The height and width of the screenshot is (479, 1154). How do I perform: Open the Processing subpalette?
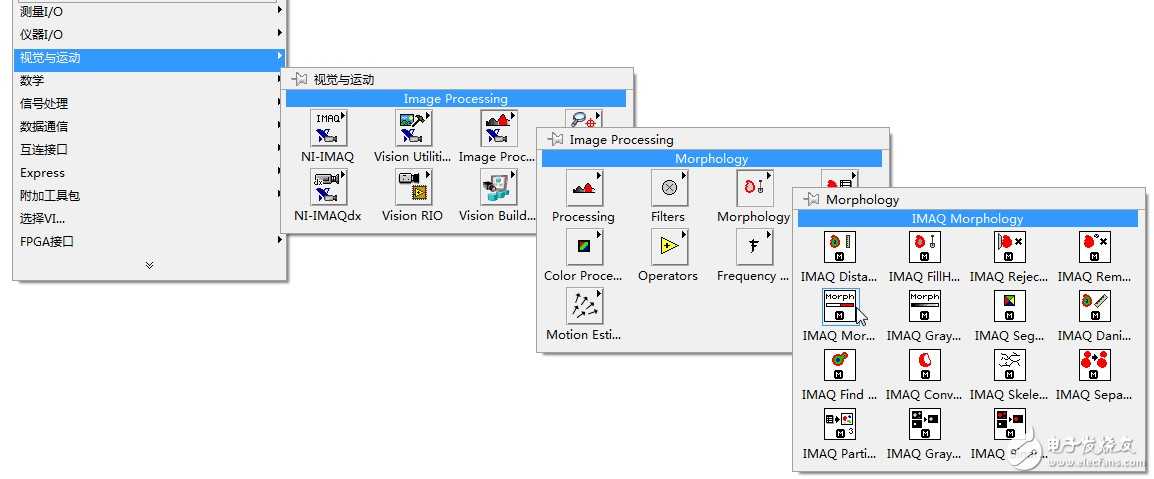[x=584, y=188]
